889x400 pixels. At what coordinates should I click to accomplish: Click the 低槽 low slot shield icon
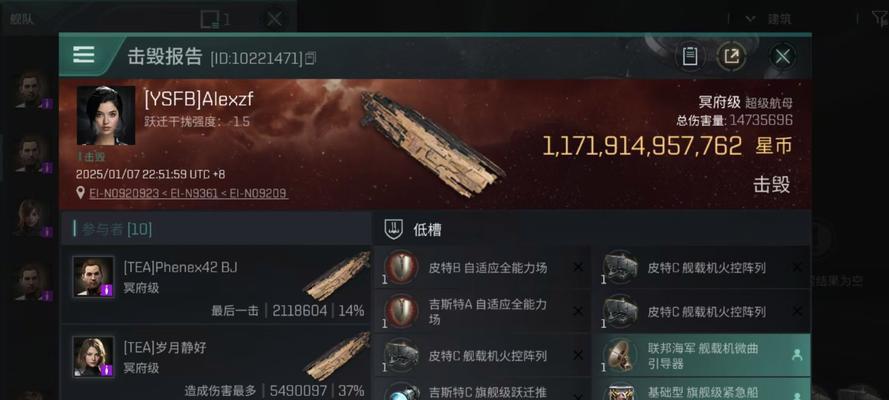pyautogui.click(x=393, y=229)
